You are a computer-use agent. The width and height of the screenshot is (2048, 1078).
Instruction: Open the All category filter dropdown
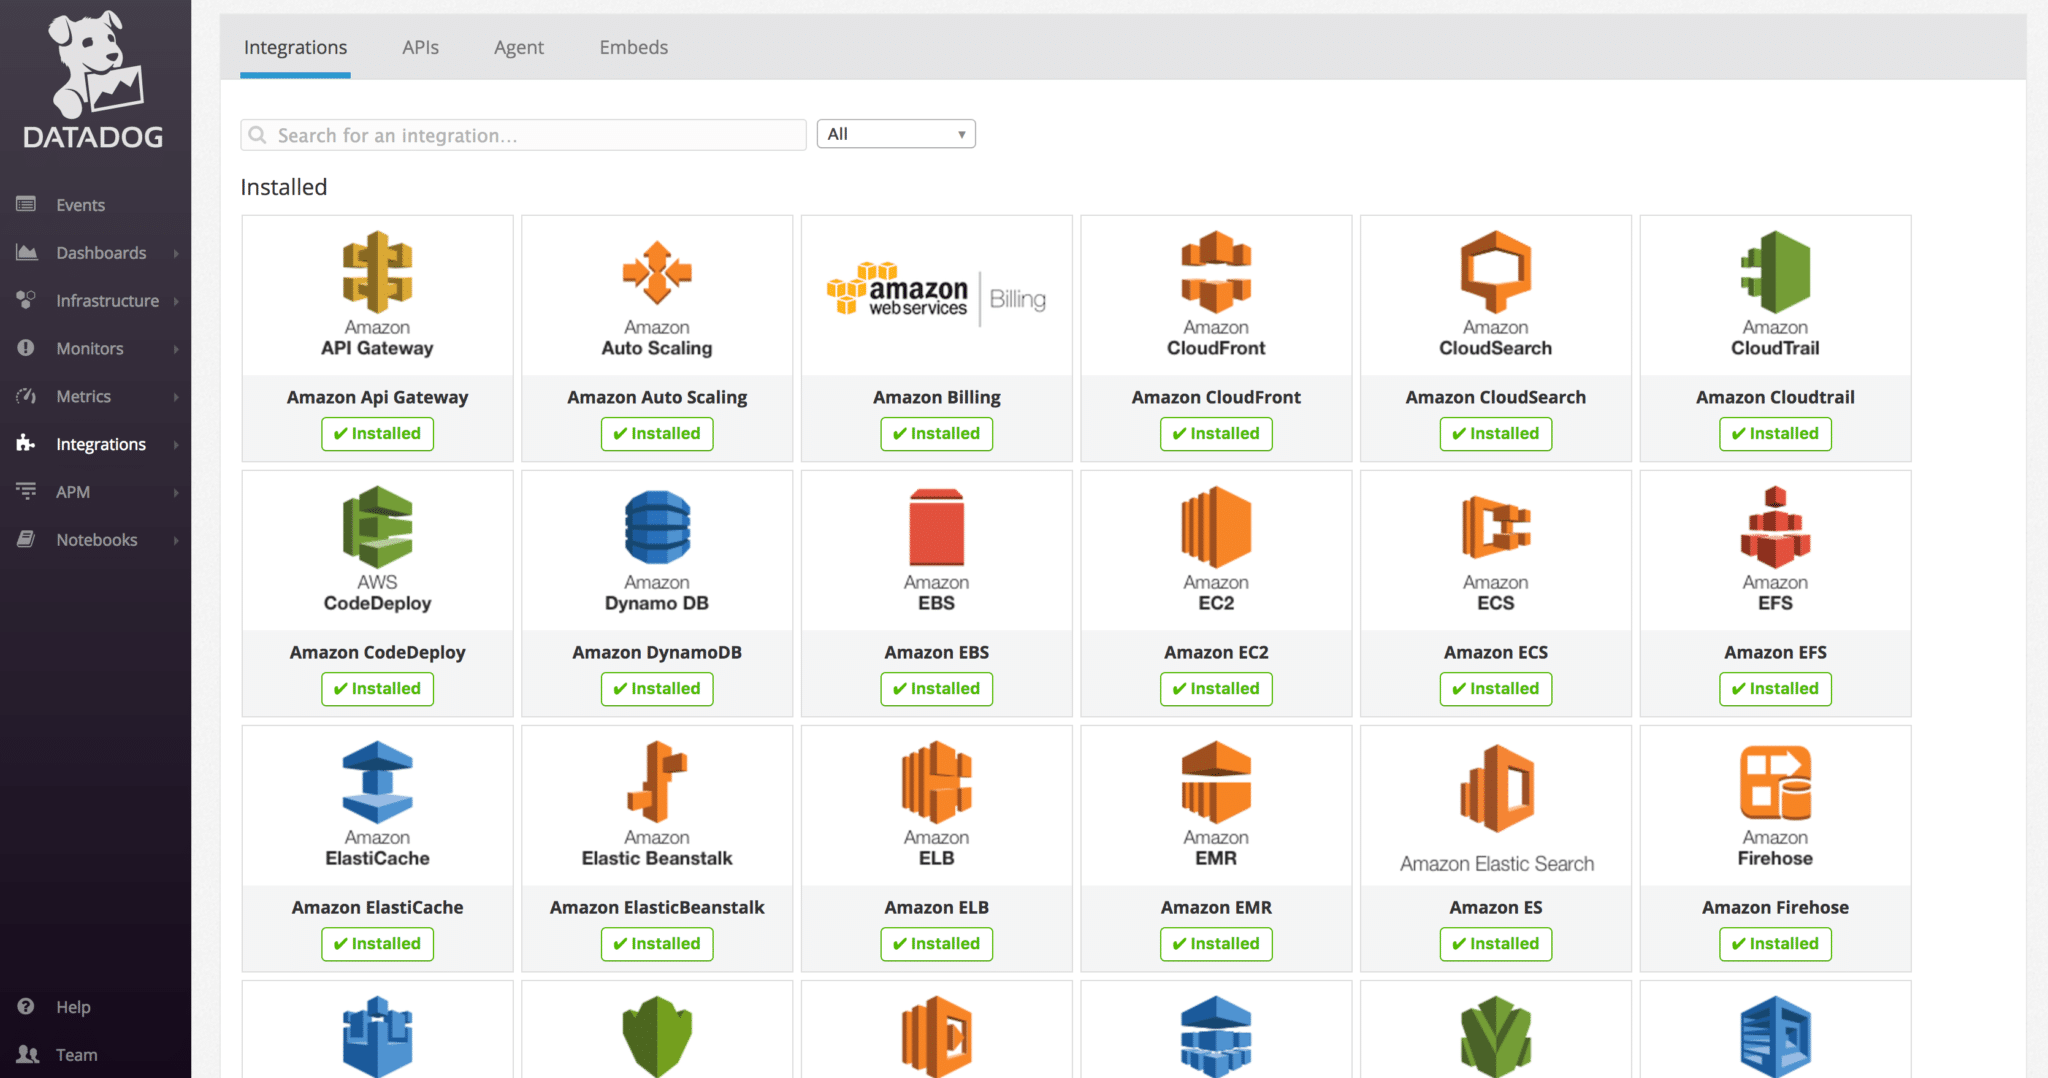tap(896, 134)
